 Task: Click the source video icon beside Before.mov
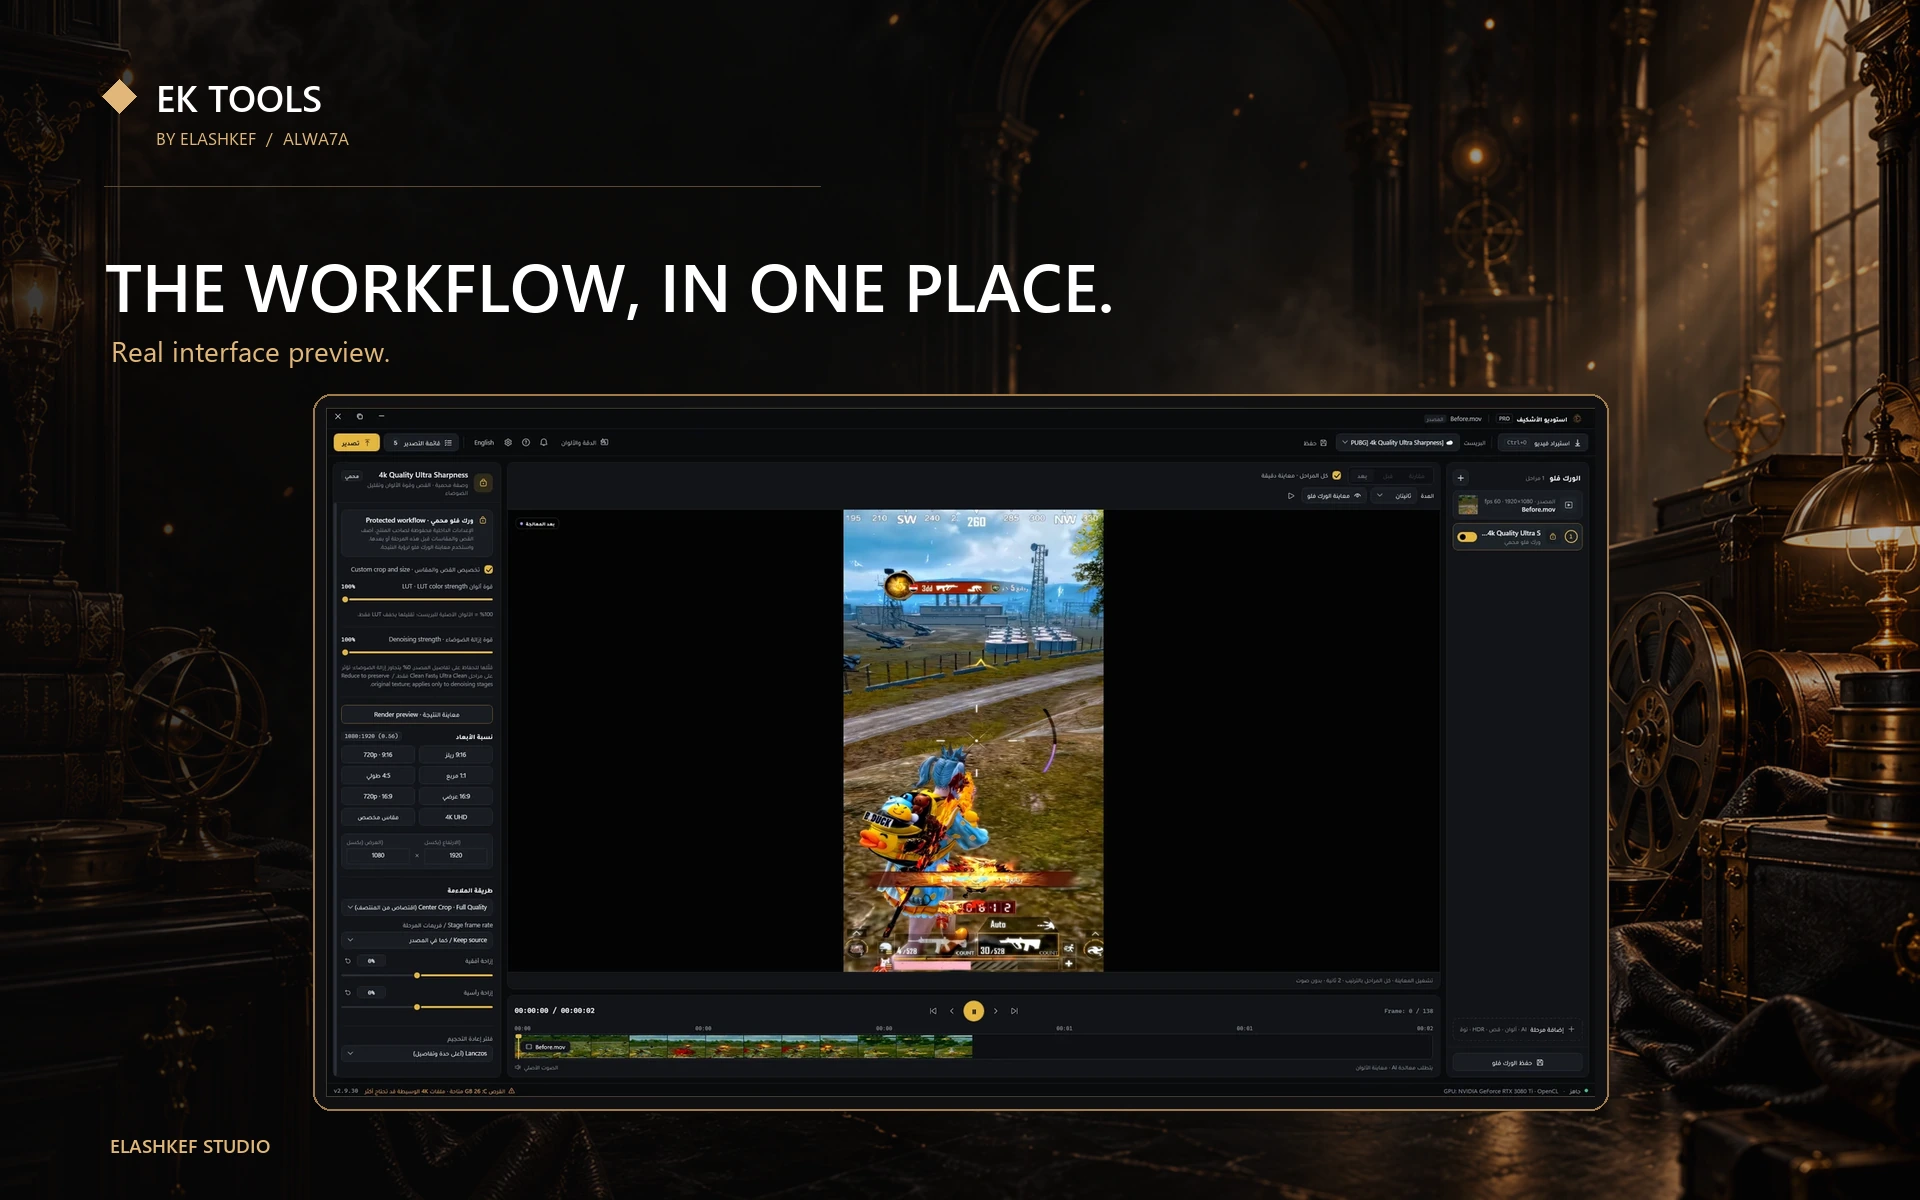pyautogui.click(x=1569, y=505)
